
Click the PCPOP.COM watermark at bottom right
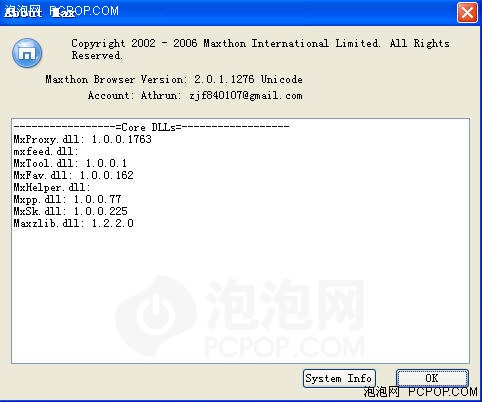pos(421,393)
